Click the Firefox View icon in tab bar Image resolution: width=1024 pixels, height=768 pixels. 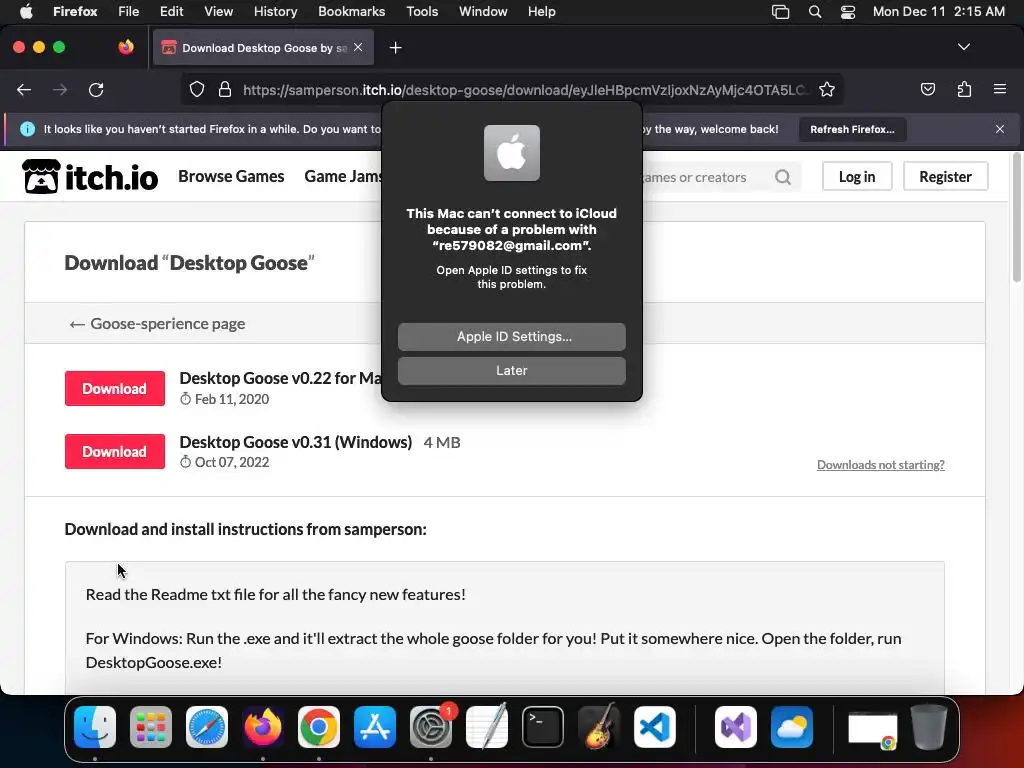126,47
